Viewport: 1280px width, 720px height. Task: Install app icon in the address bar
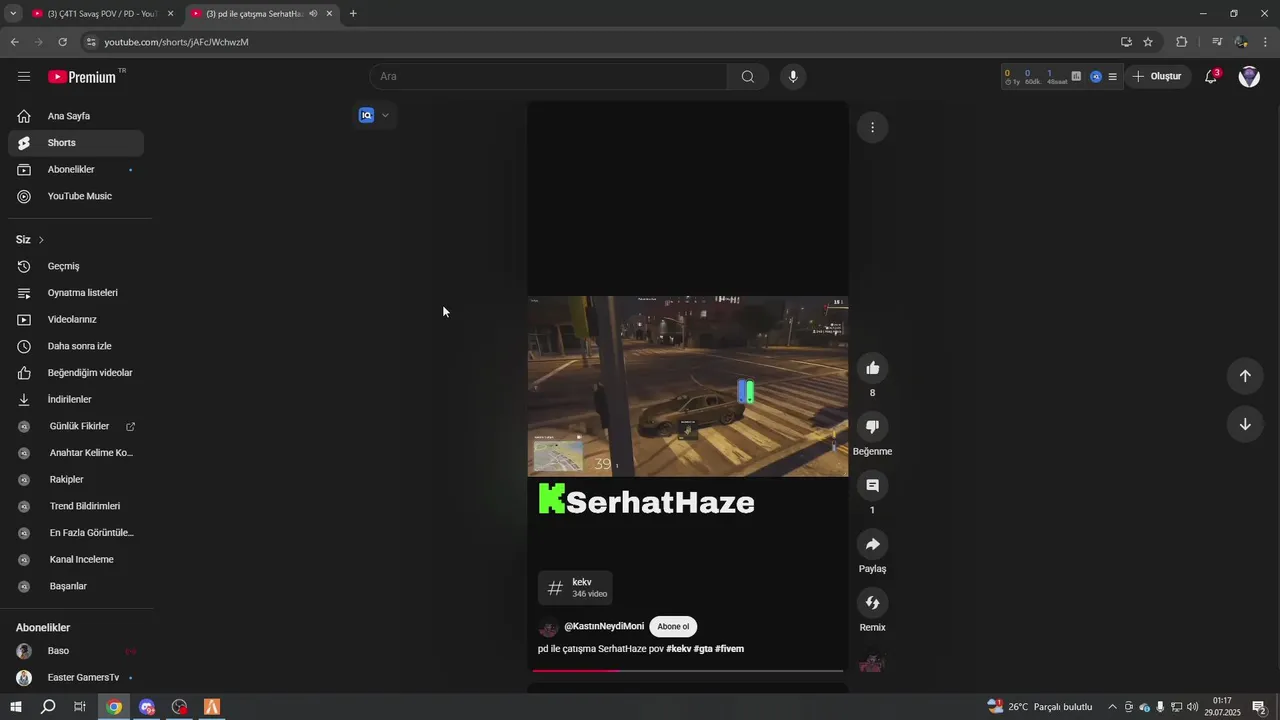pos(1126,42)
